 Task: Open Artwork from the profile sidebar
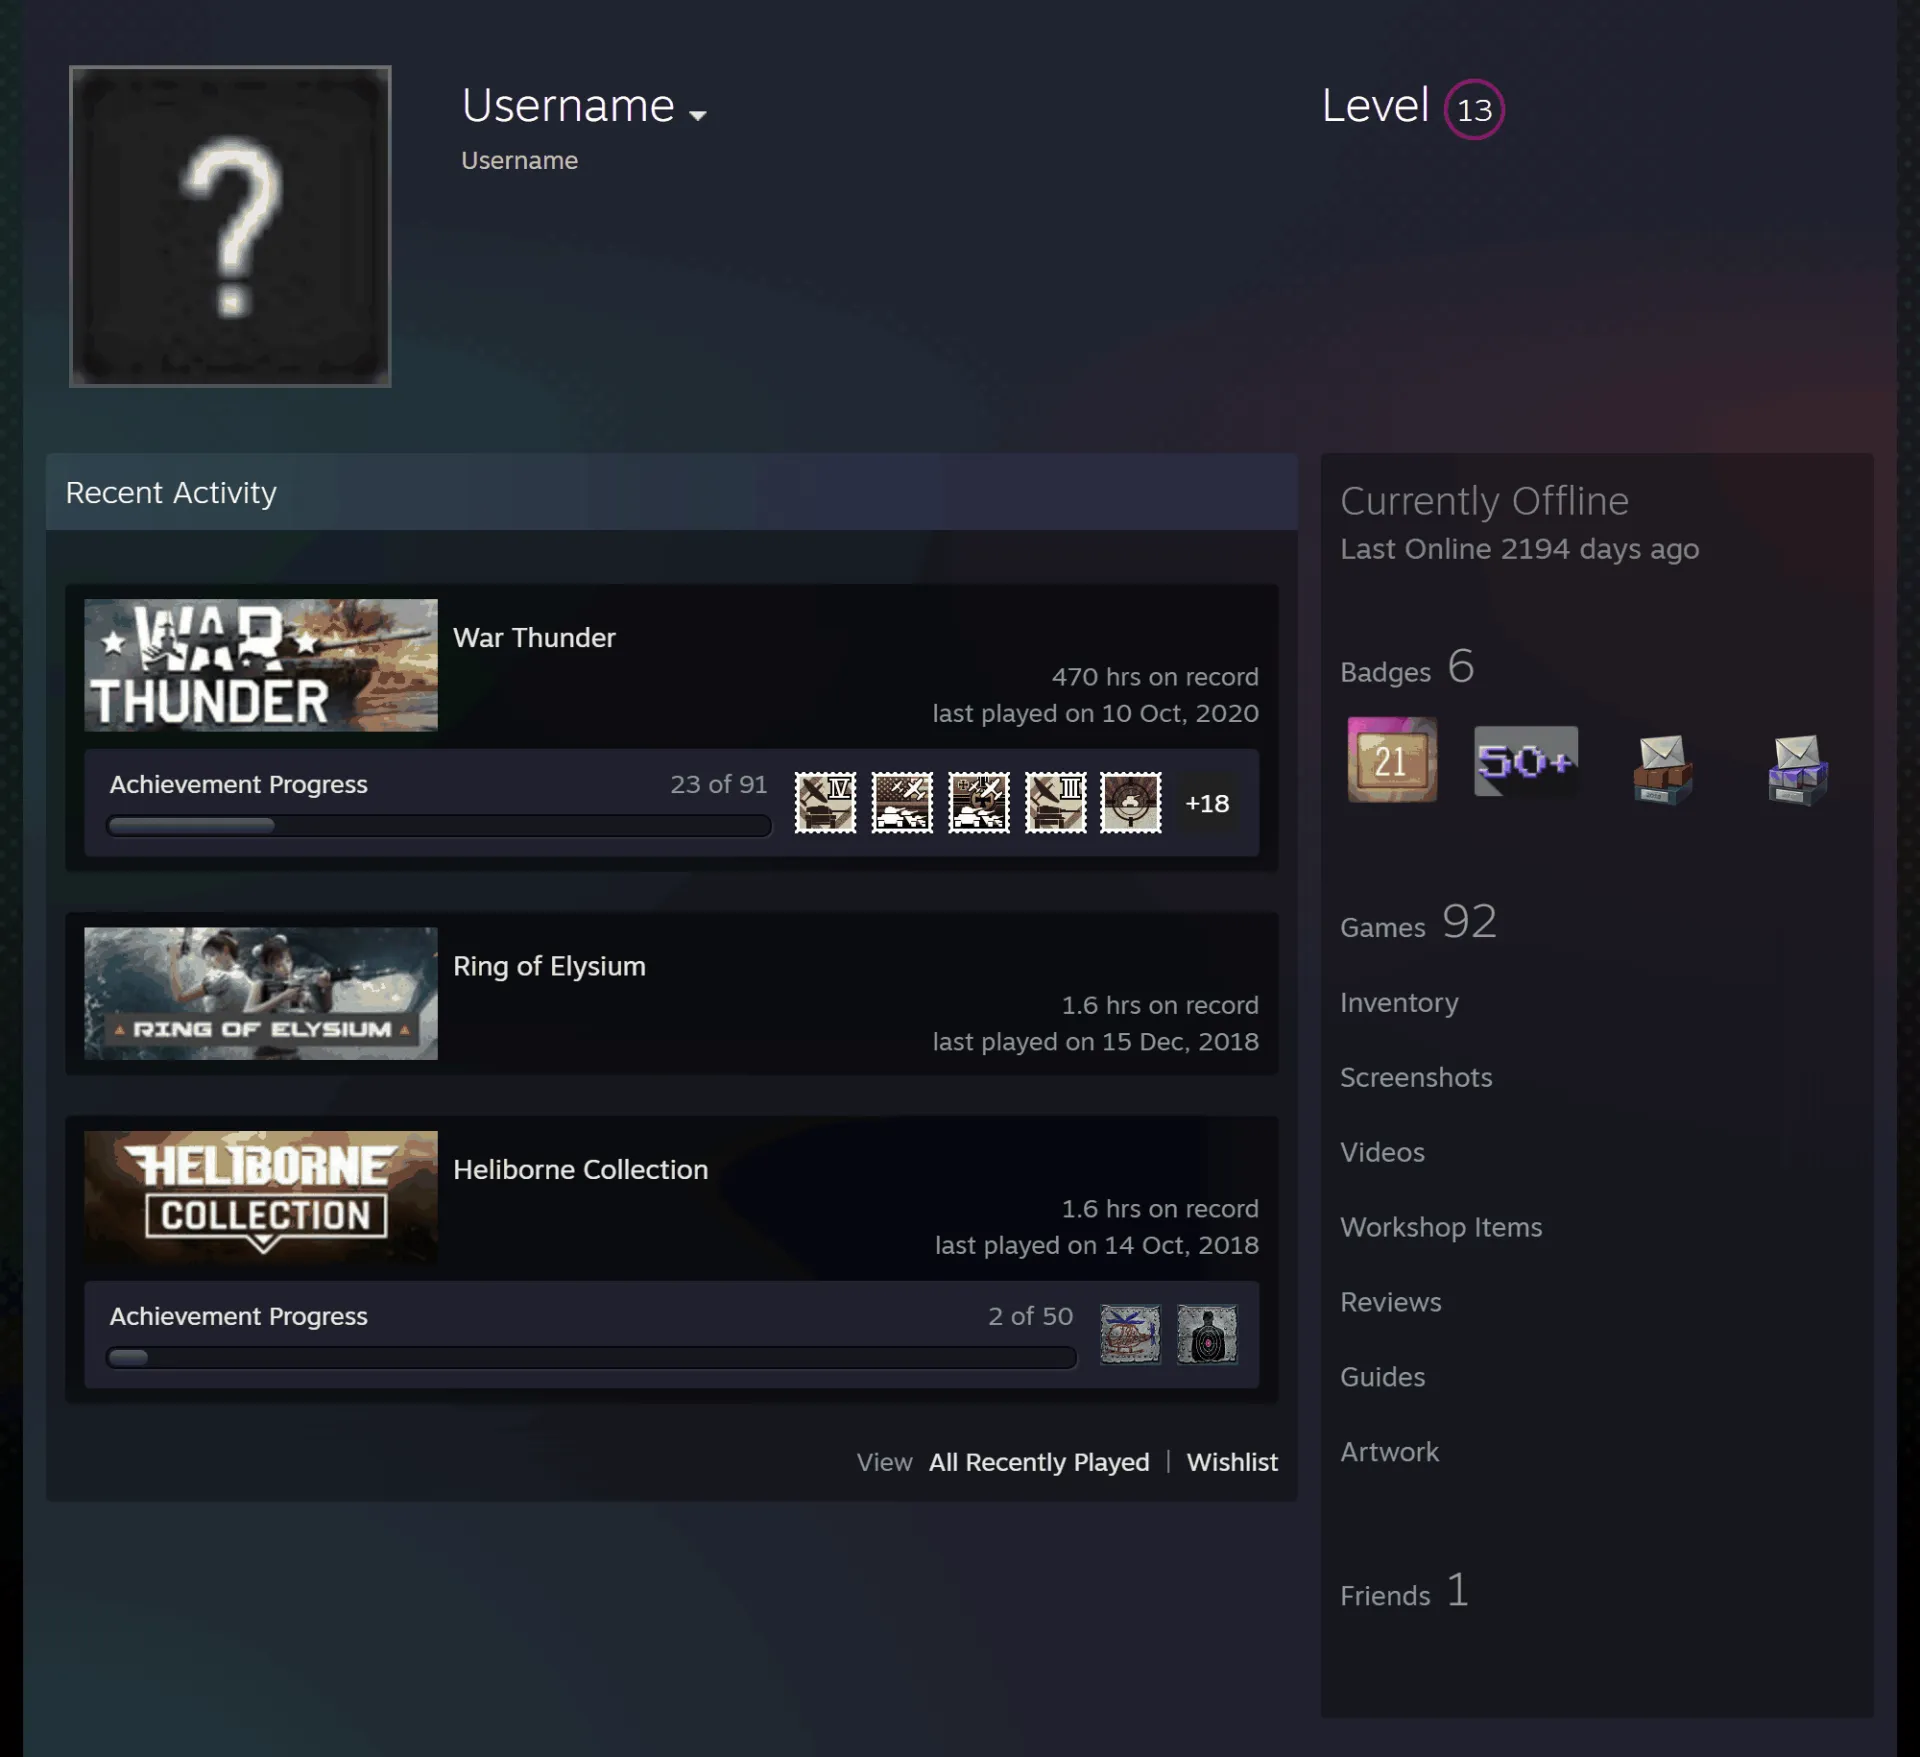(x=1389, y=1452)
